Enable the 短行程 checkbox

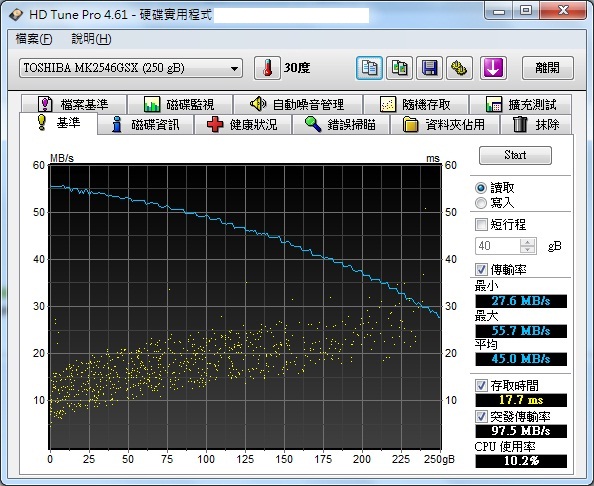click(481, 225)
